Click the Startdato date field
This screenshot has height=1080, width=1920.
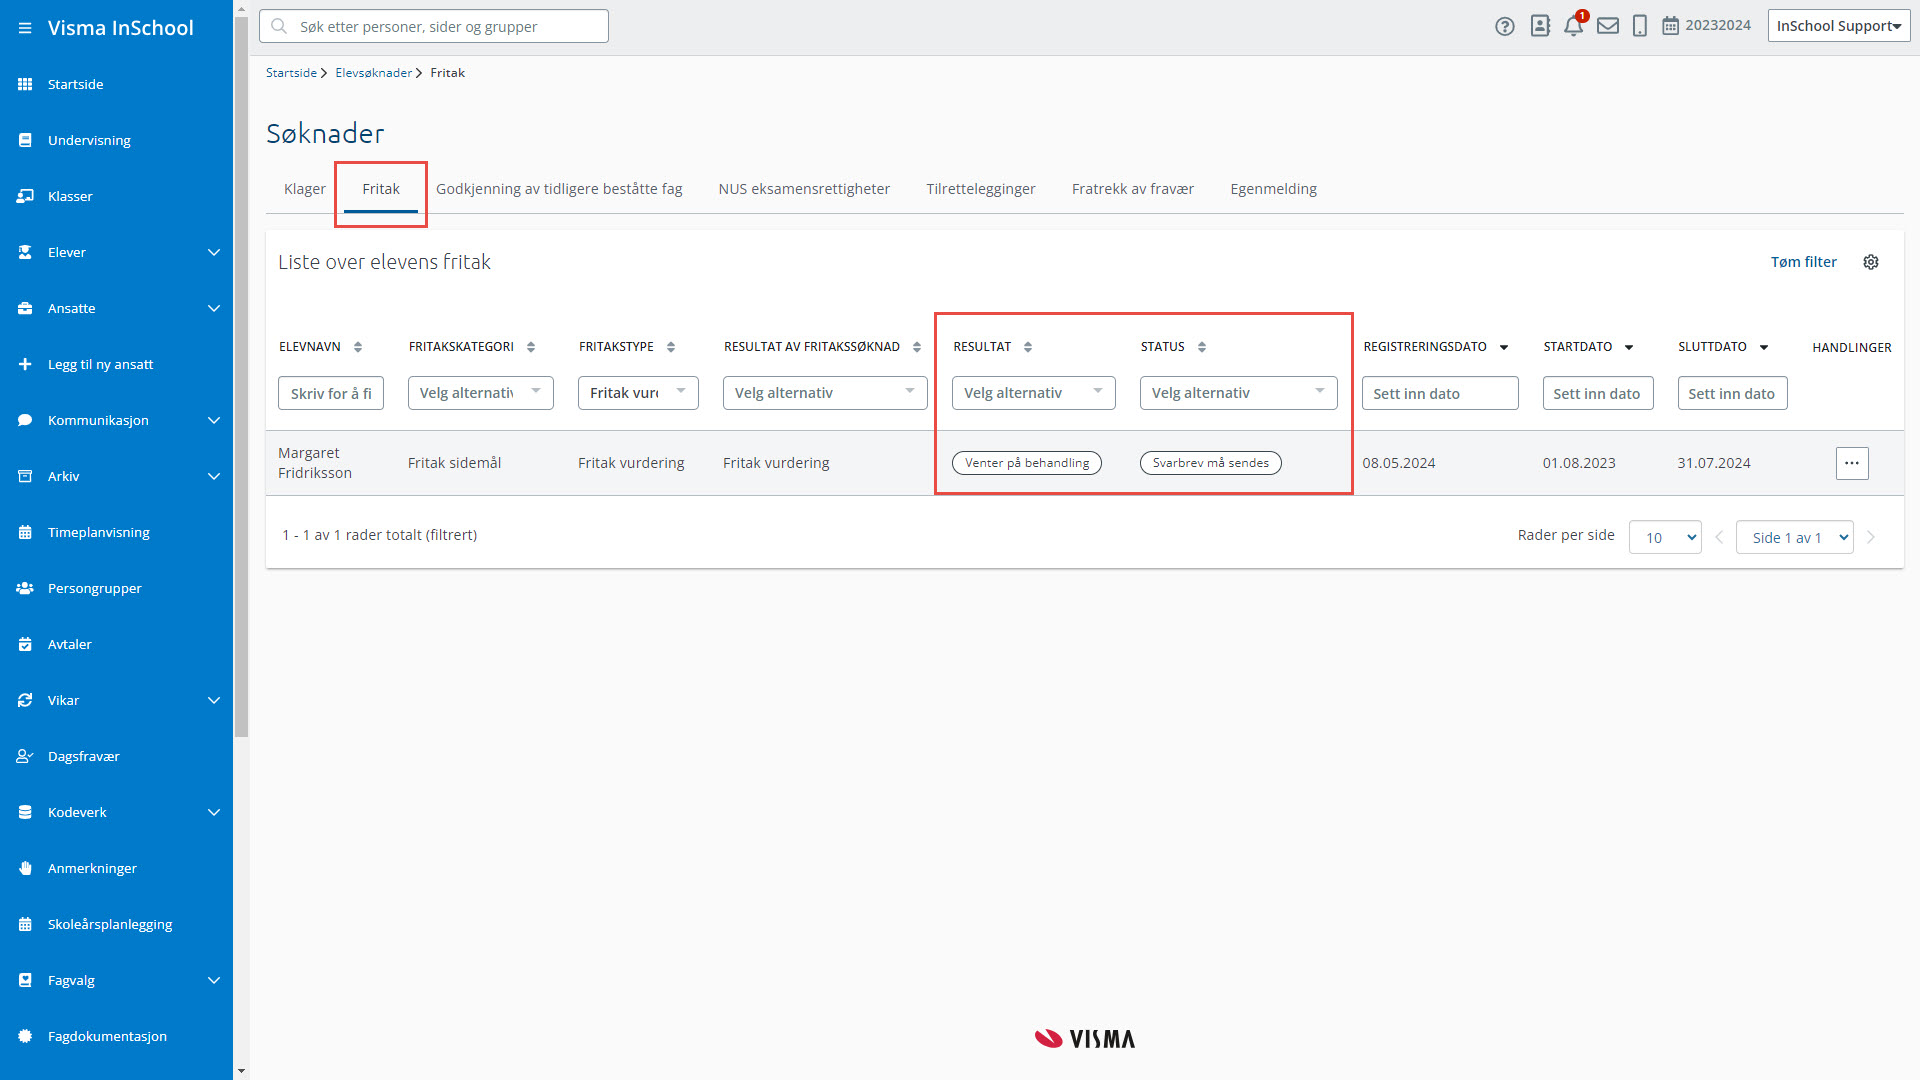coord(1598,393)
